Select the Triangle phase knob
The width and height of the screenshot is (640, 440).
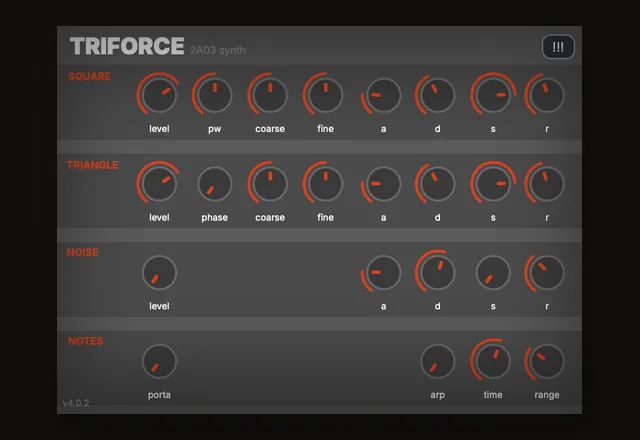pyautogui.click(x=214, y=184)
